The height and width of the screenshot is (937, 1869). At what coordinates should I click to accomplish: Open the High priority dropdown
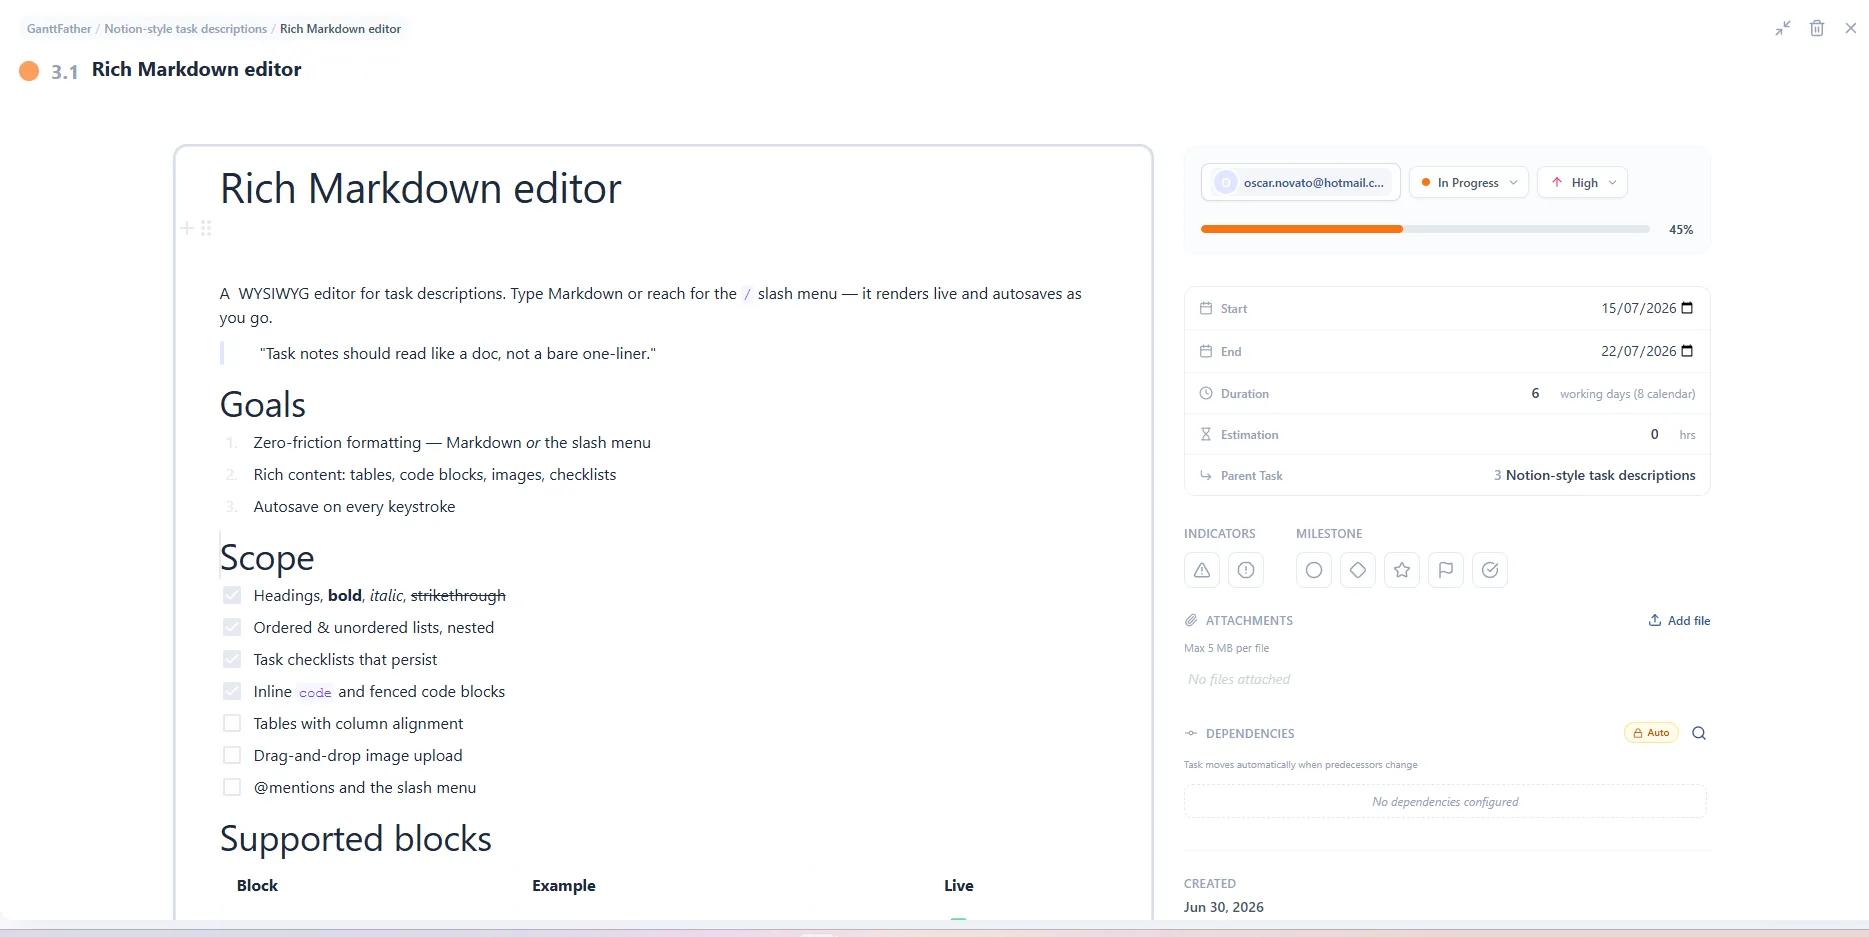[1583, 183]
